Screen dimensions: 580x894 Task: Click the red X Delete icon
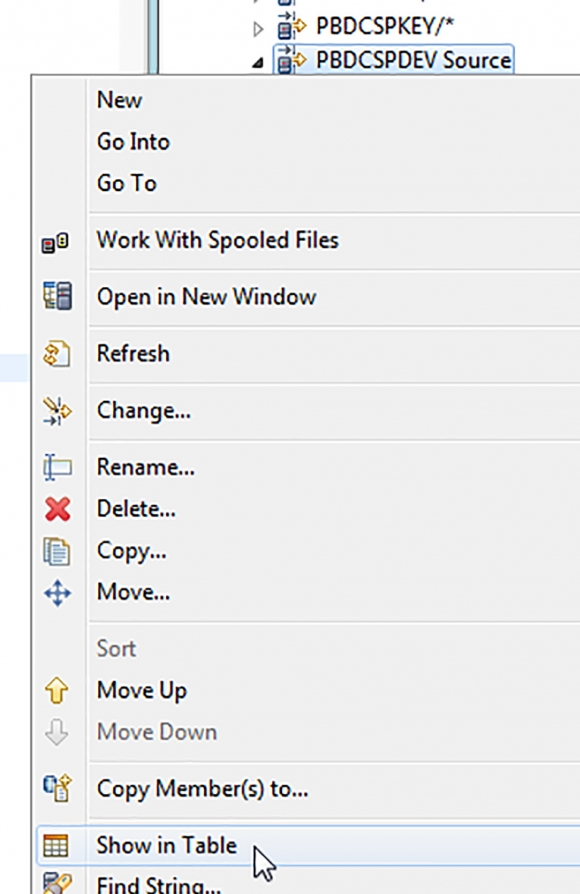pos(58,509)
